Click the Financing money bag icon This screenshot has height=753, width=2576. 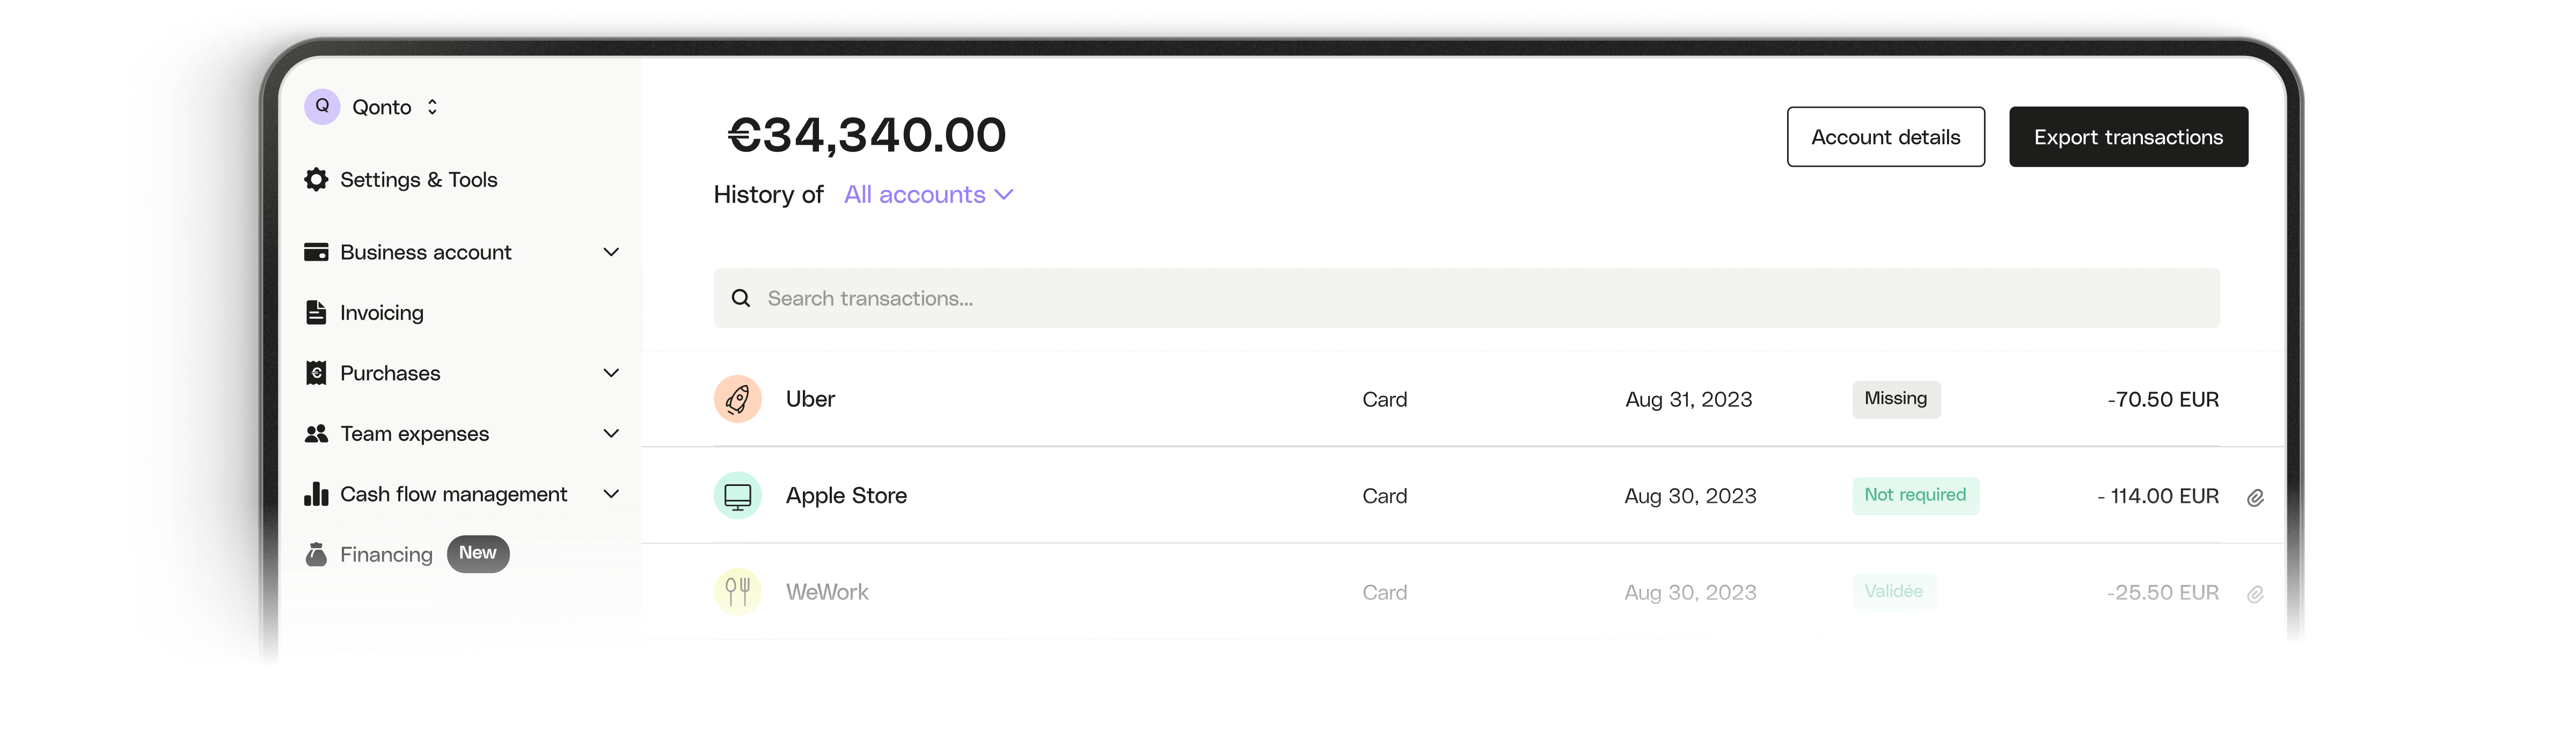pos(316,554)
